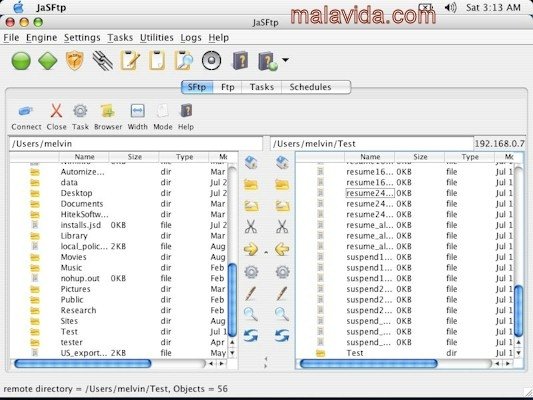
Task: Open the SFtp panel Help button
Action: (186, 118)
